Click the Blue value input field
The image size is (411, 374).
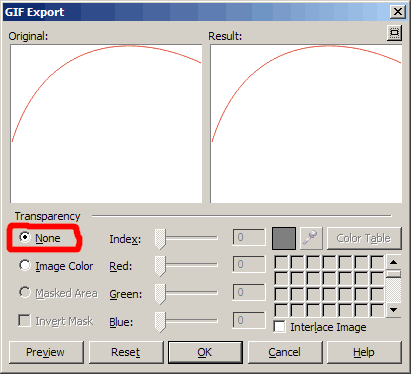pyautogui.click(x=249, y=320)
